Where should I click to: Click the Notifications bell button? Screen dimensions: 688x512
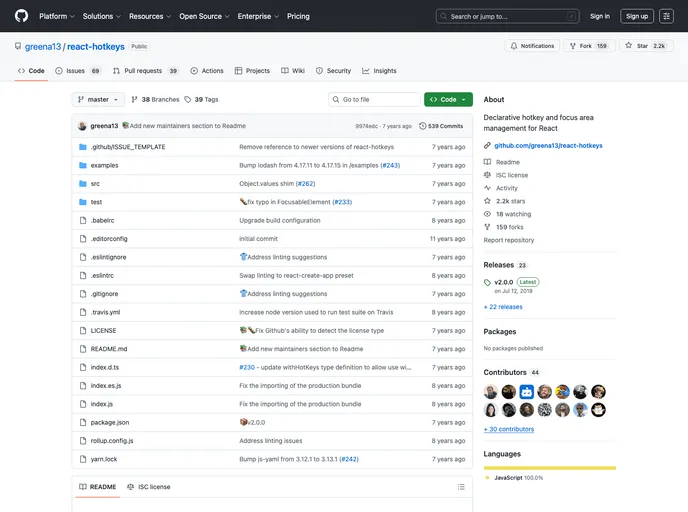tap(532, 46)
